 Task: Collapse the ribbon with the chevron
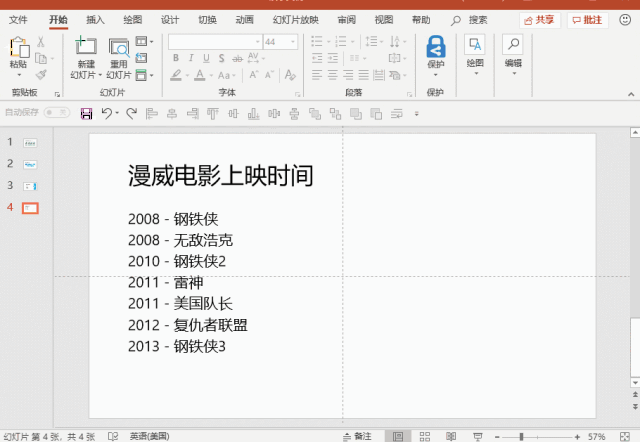[x=631, y=94]
